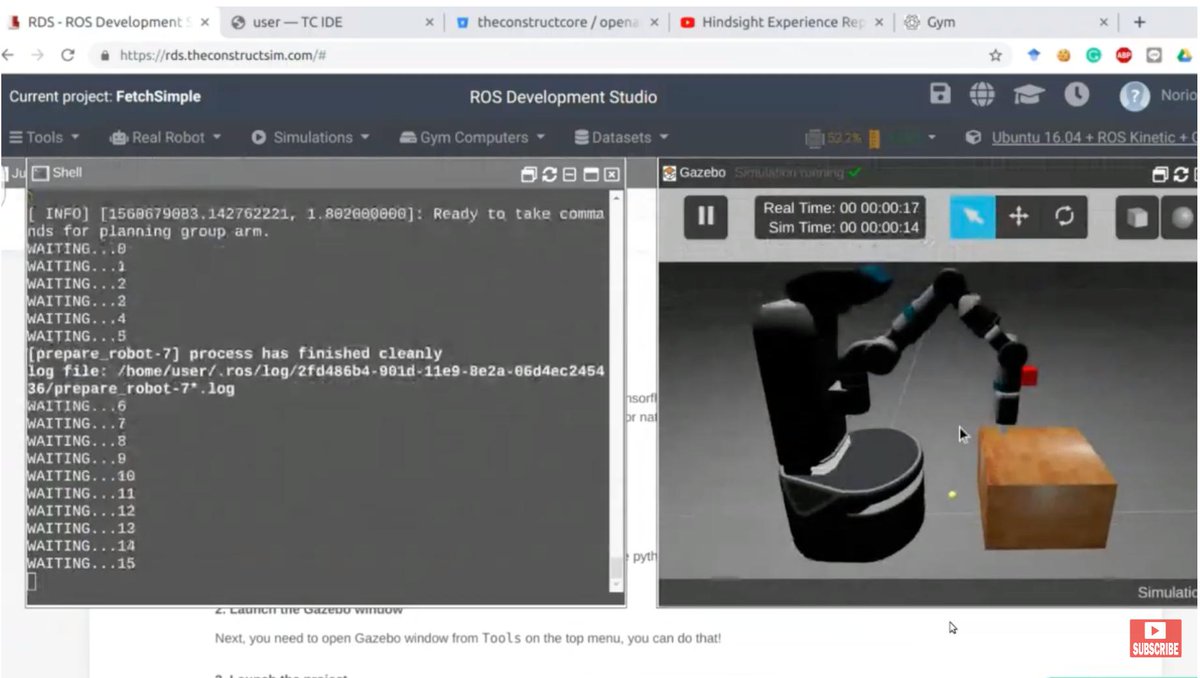Screen dimensions: 1200x678
Task: Click the 'Current project: FetchSimple' label
Action: click(105, 97)
